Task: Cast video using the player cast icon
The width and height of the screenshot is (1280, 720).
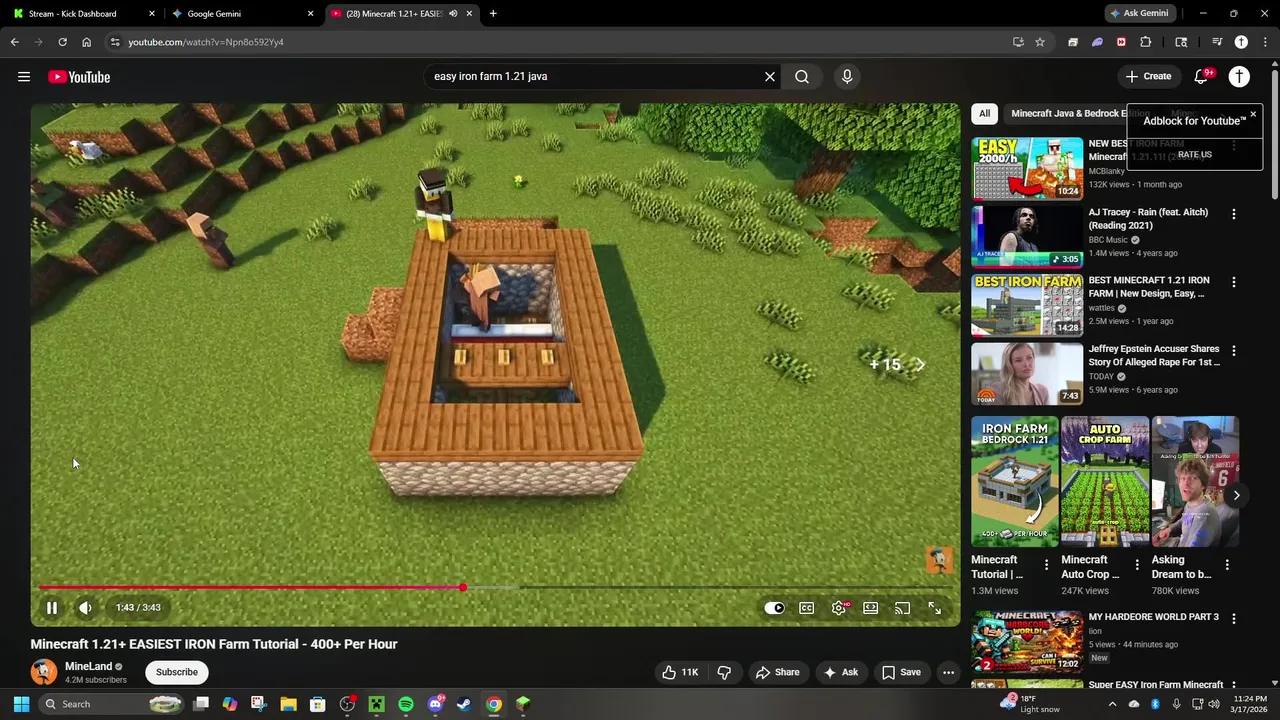Action: point(903,607)
